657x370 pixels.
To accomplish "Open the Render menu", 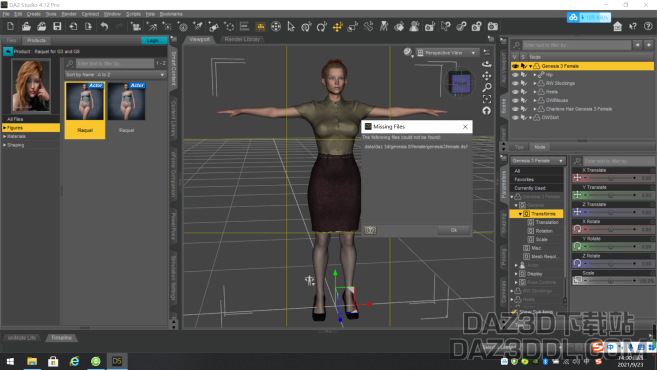I will tap(69, 14).
